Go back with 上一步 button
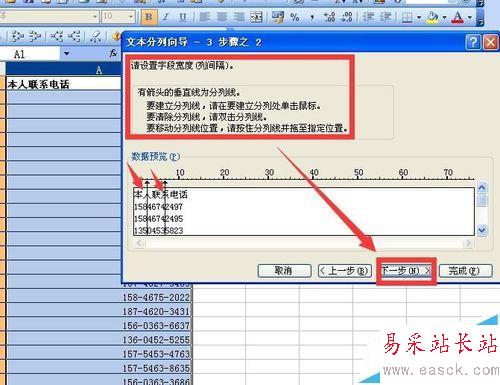The height and width of the screenshot is (385, 500). [x=345, y=271]
